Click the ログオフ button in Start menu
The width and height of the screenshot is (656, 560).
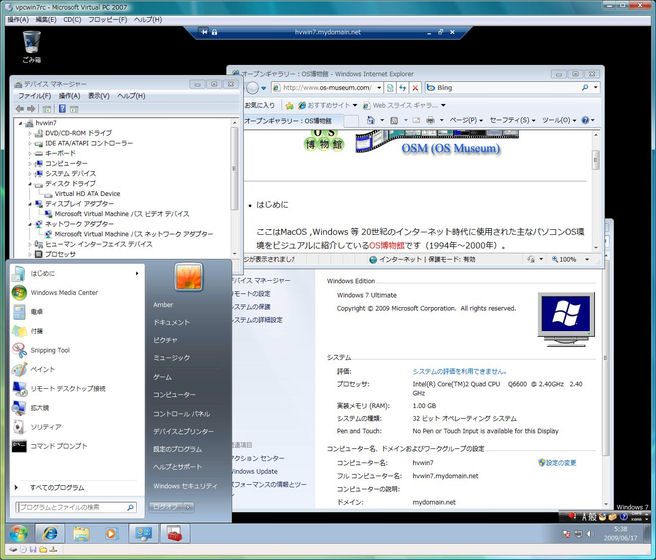166,507
